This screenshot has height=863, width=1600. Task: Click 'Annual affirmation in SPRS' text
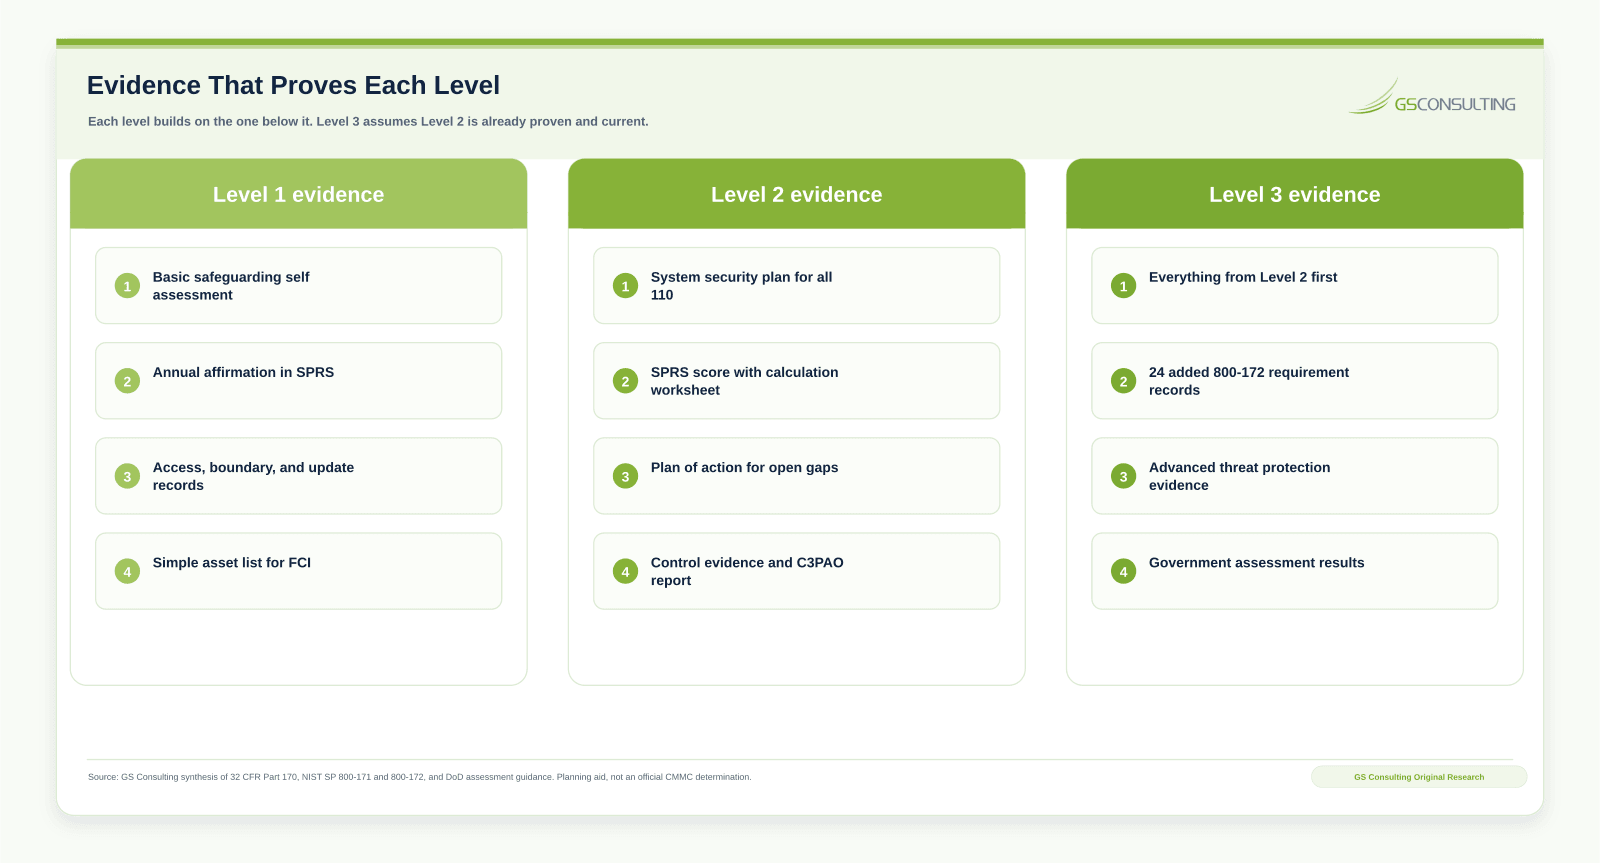pyautogui.click(x=243, y=372)
